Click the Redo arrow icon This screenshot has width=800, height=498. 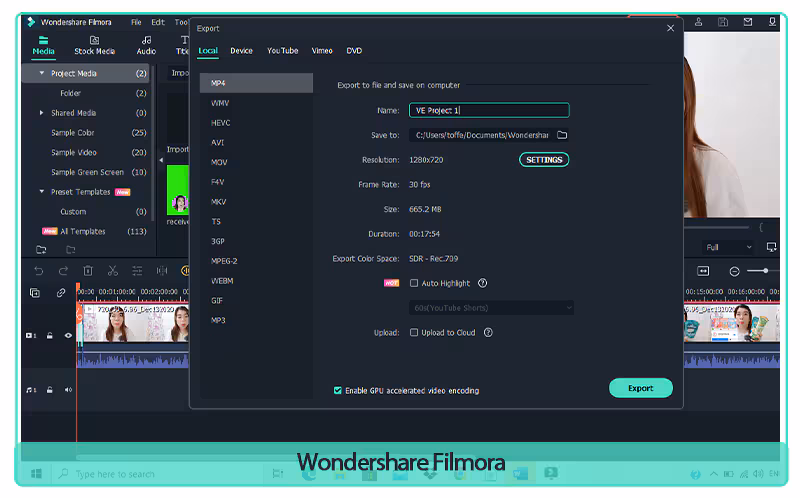coord(63,271)
